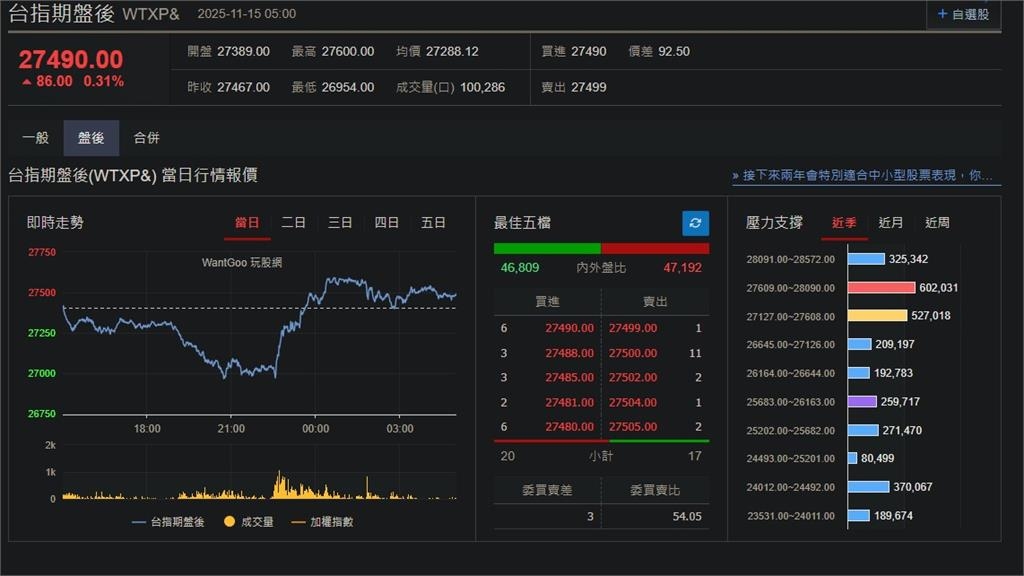Click the 盤後 tab

90,138
